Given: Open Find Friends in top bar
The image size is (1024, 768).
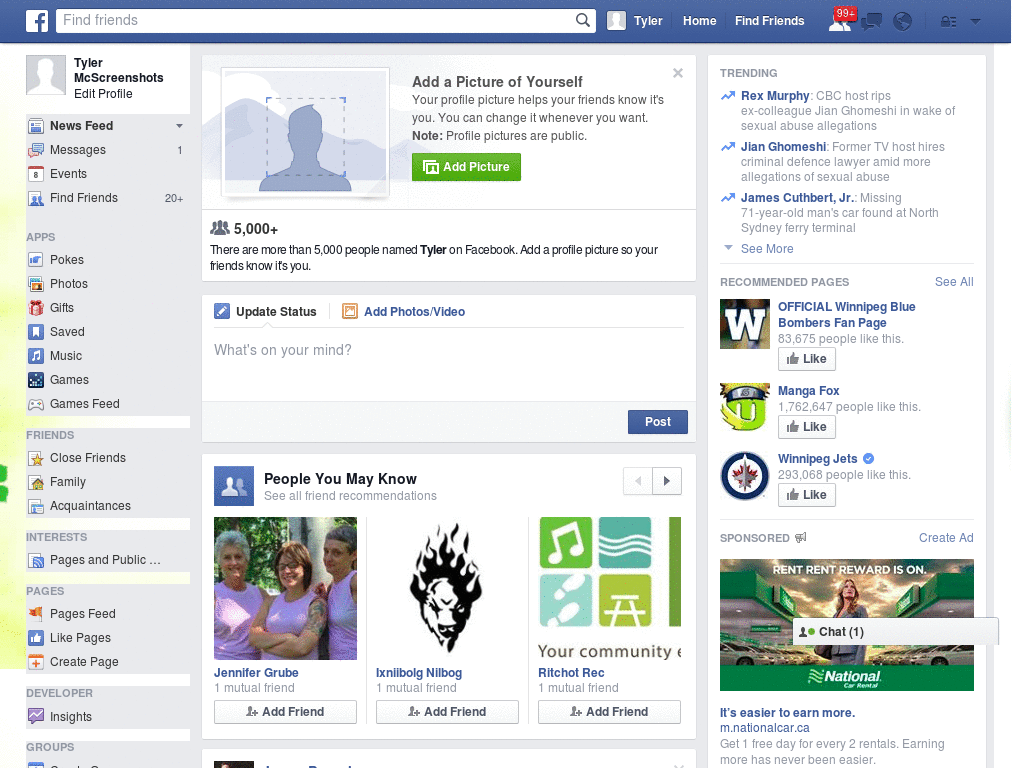Looking at the screenshot, I should click(x=769, y=21).
